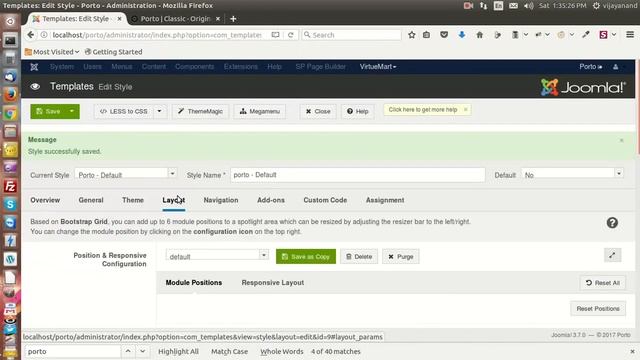Open the volume icon in the system tray
This screenshot has width=640, height=360.
pos(529,6)
